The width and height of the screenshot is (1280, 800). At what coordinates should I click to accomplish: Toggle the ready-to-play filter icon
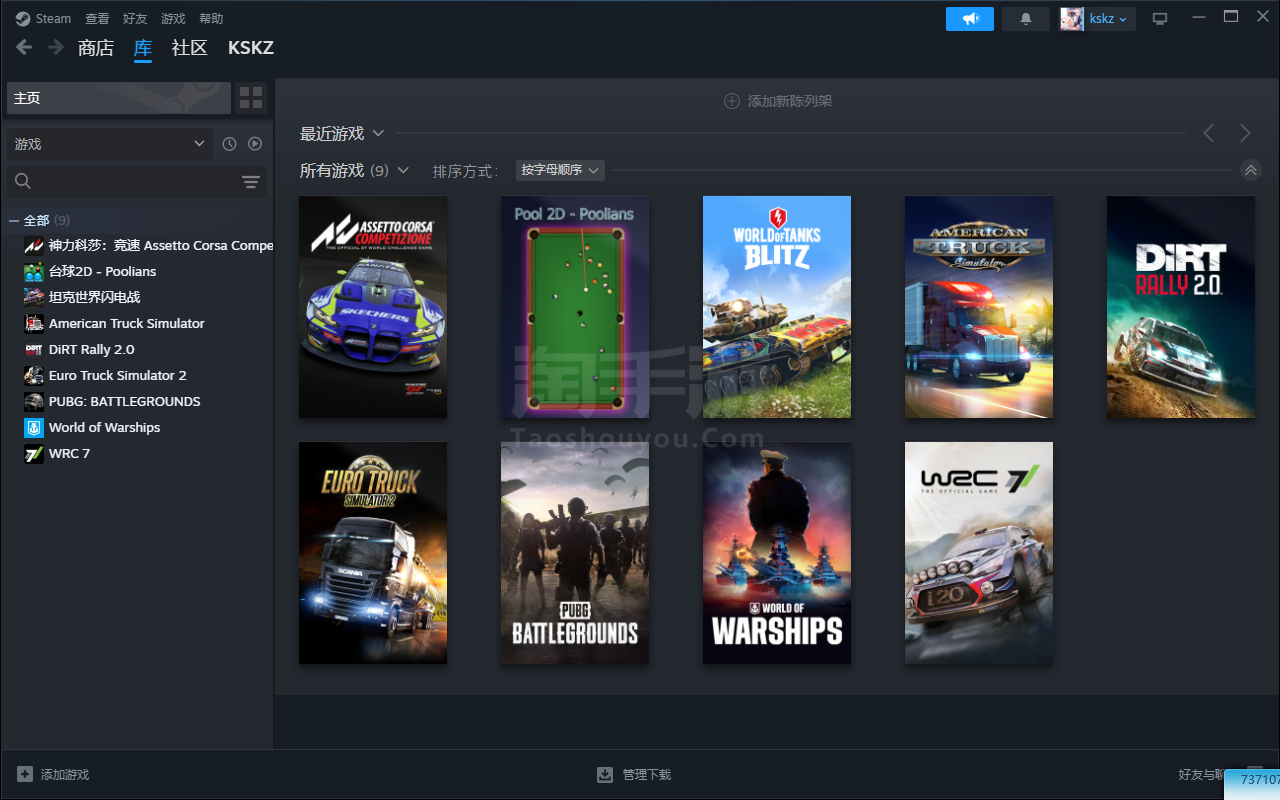click(x=255, y=144)
